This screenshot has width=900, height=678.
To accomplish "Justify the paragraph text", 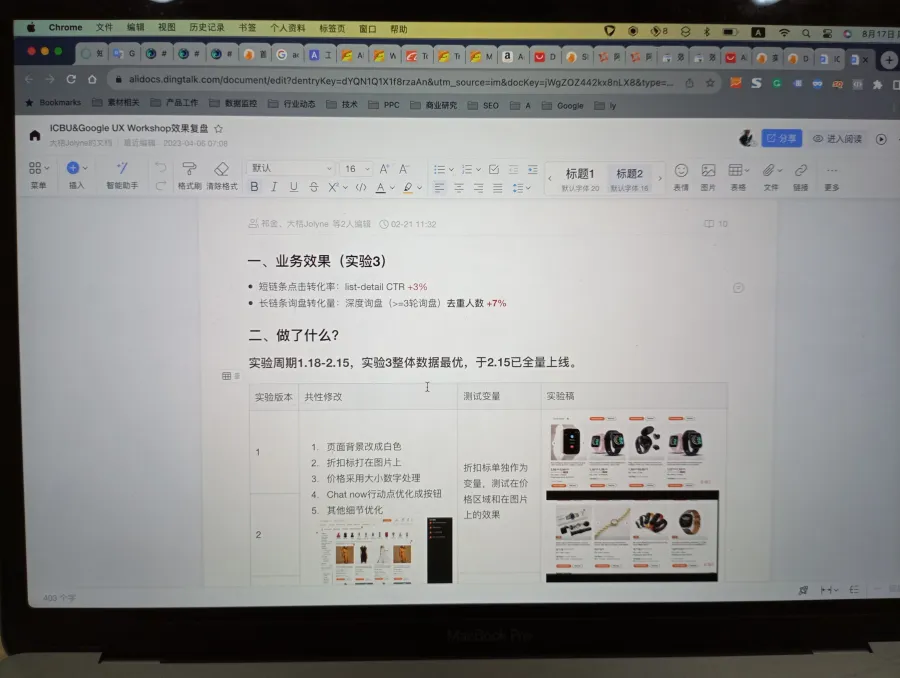I will 498,188.
